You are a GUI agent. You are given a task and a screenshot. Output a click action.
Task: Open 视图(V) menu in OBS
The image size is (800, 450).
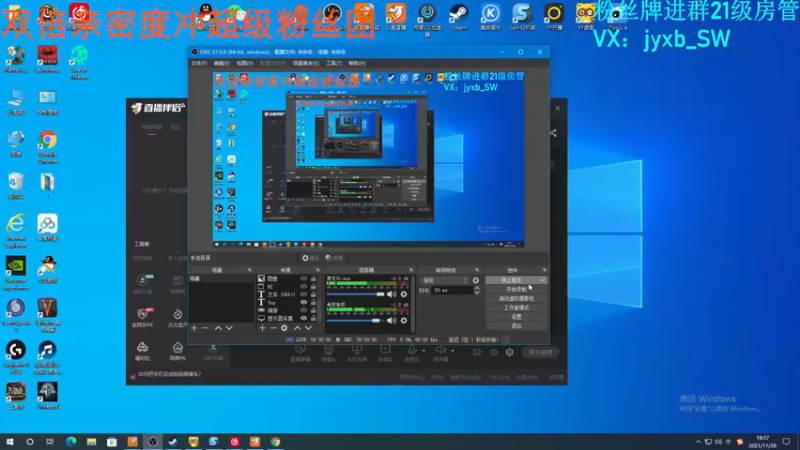245,63
